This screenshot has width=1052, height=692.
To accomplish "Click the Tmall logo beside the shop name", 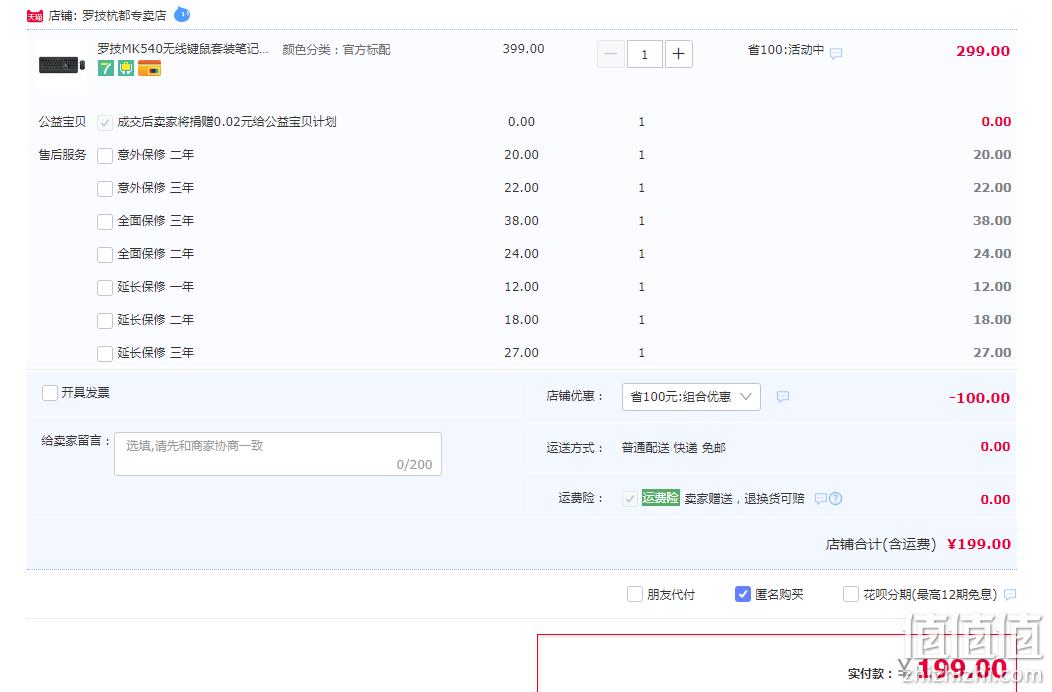I will 35,16.
